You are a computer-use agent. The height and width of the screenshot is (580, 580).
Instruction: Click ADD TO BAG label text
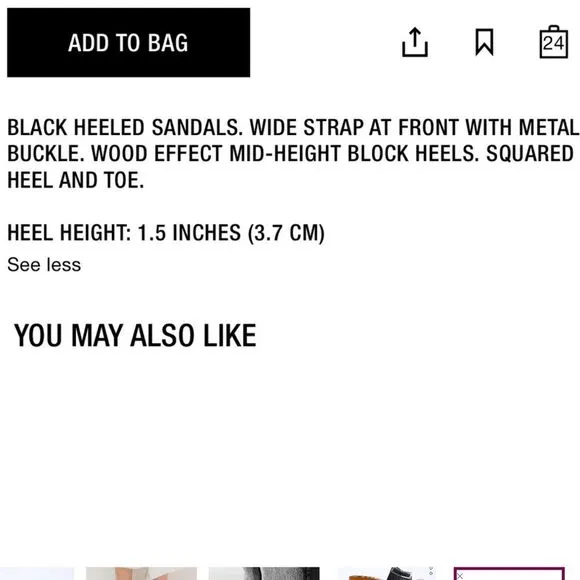(128, 43)
